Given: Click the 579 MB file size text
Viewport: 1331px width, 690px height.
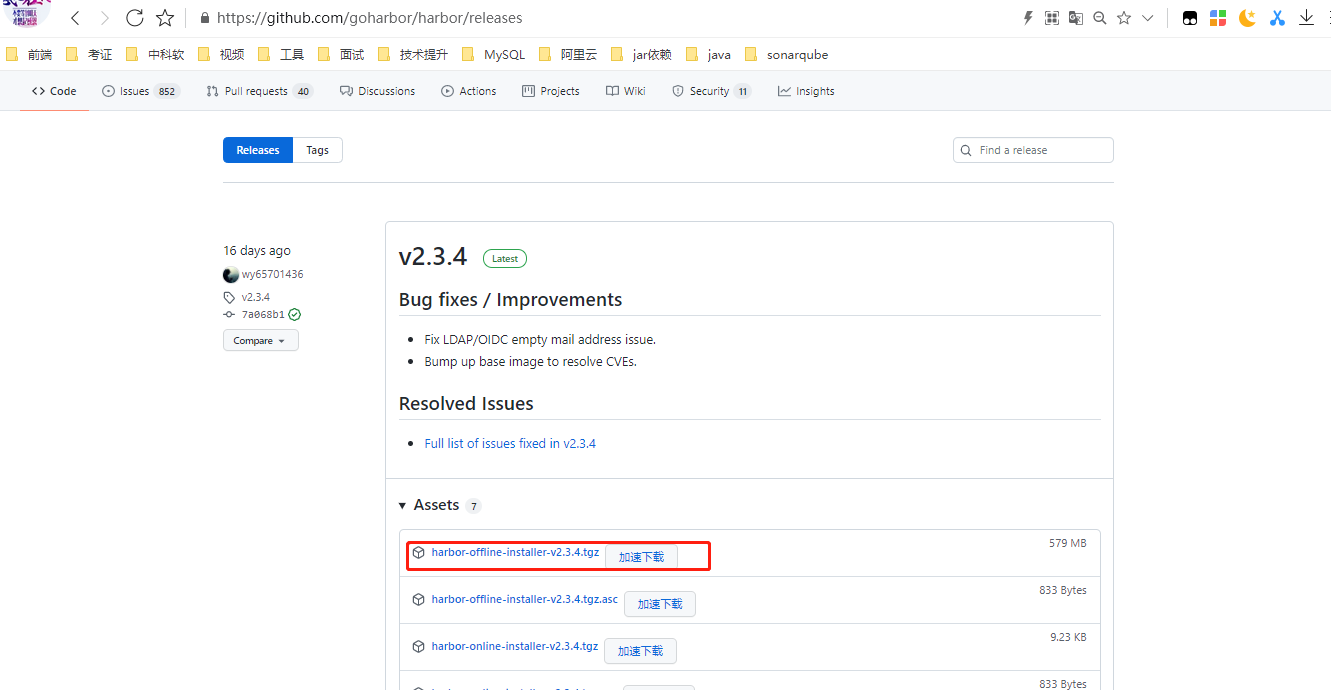Looking at the screenshot, I should 1067,543.
